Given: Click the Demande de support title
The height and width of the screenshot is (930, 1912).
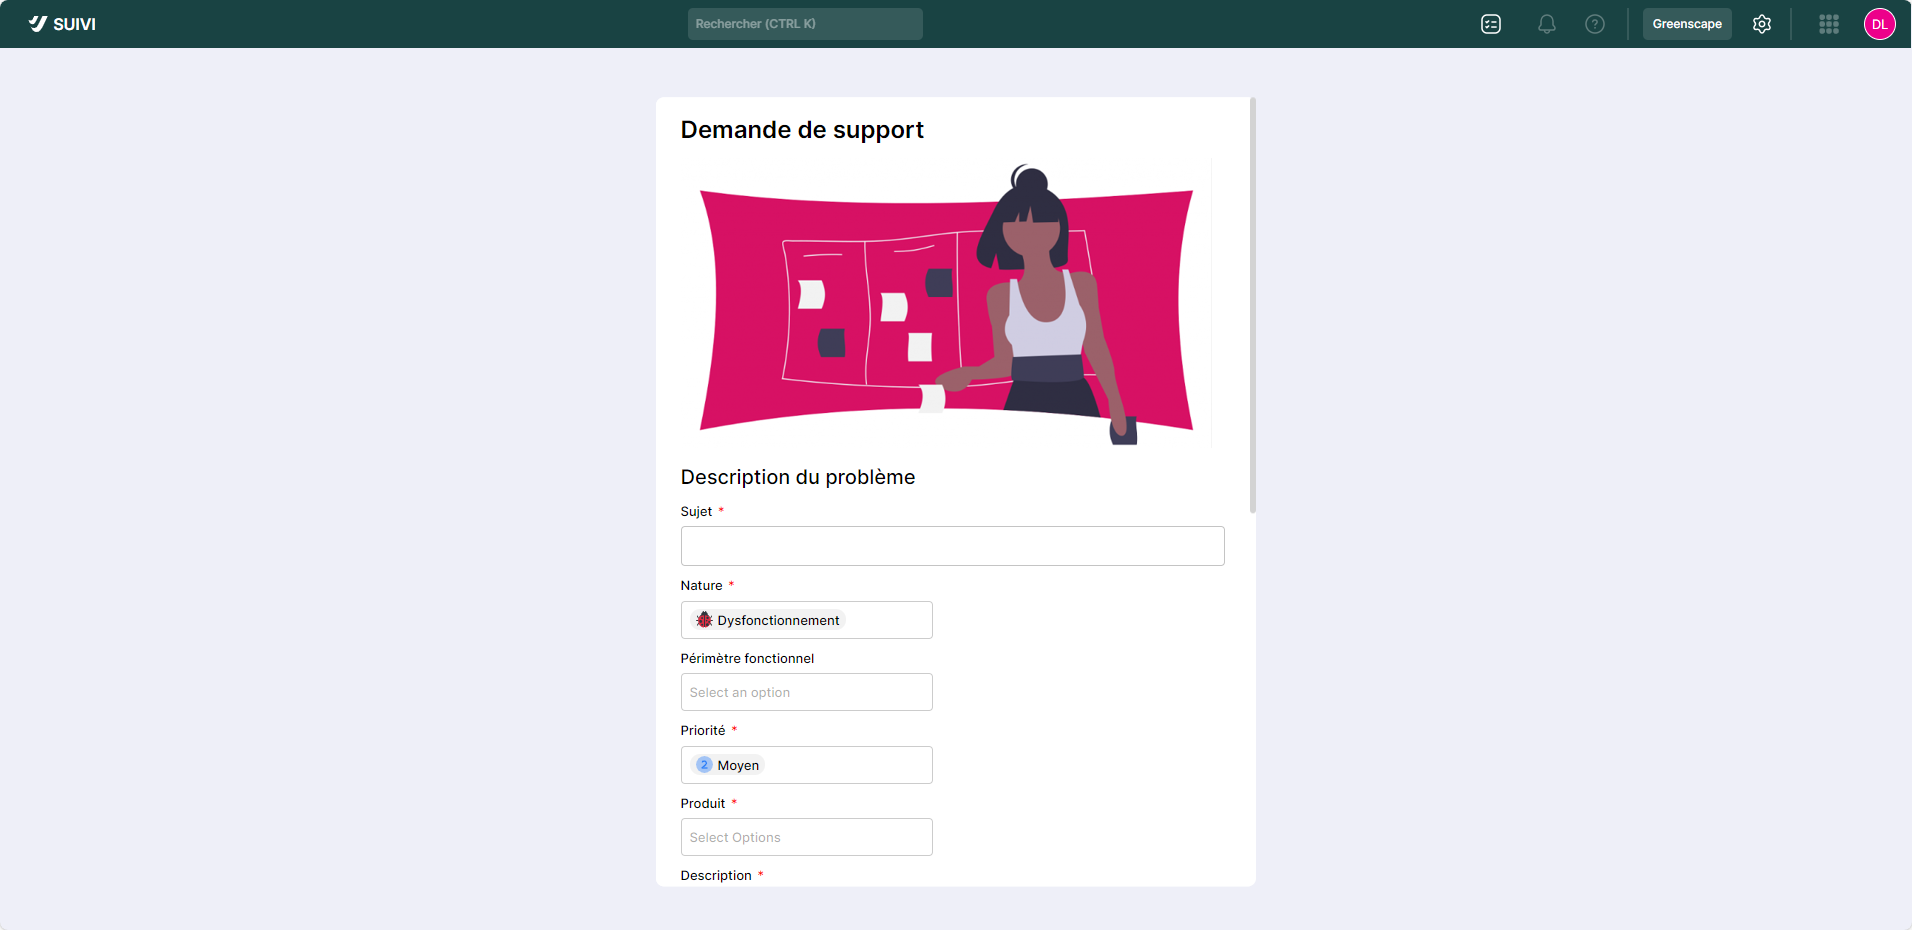Looking at the screenshot, I should point(802,130).
